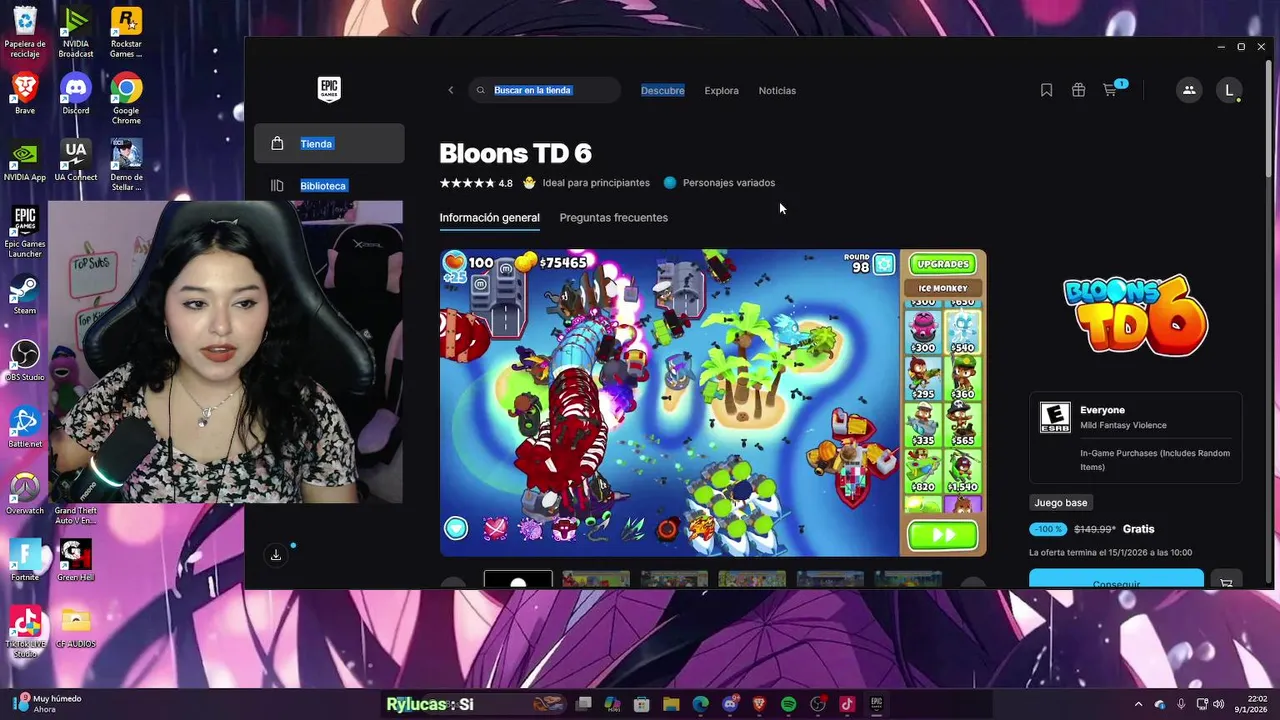This screenshot has height=720, width=1280.
Task: Open Discord desktop shortcut
Action: pos(76,94)
